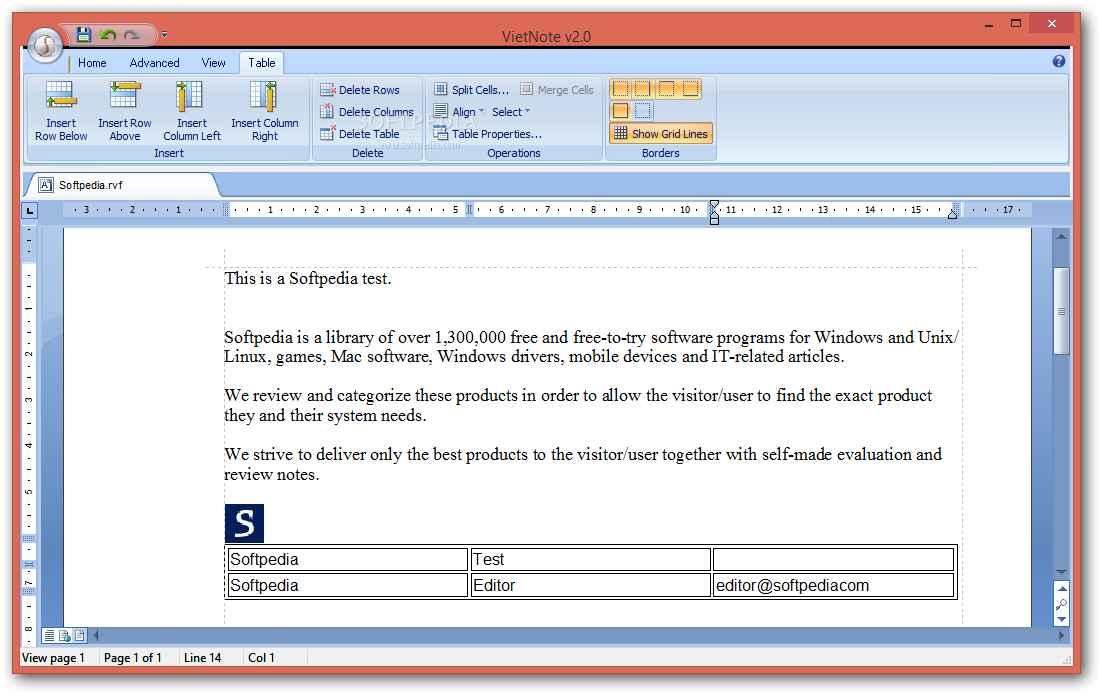Click the first-line indent marker on the ruler
Screen dimensions: 1101x694
[x=714, y=205]
